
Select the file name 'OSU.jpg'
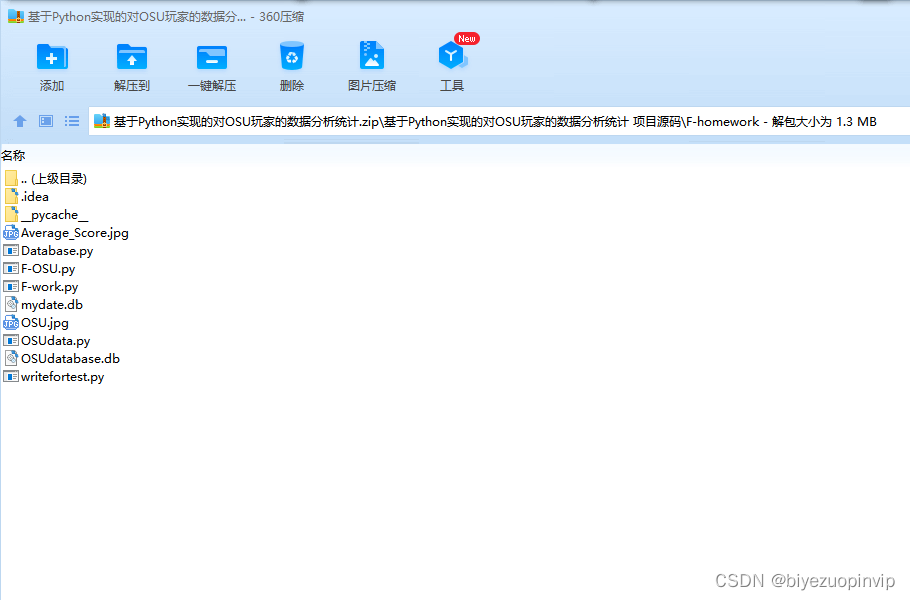(x=45, y=323)
